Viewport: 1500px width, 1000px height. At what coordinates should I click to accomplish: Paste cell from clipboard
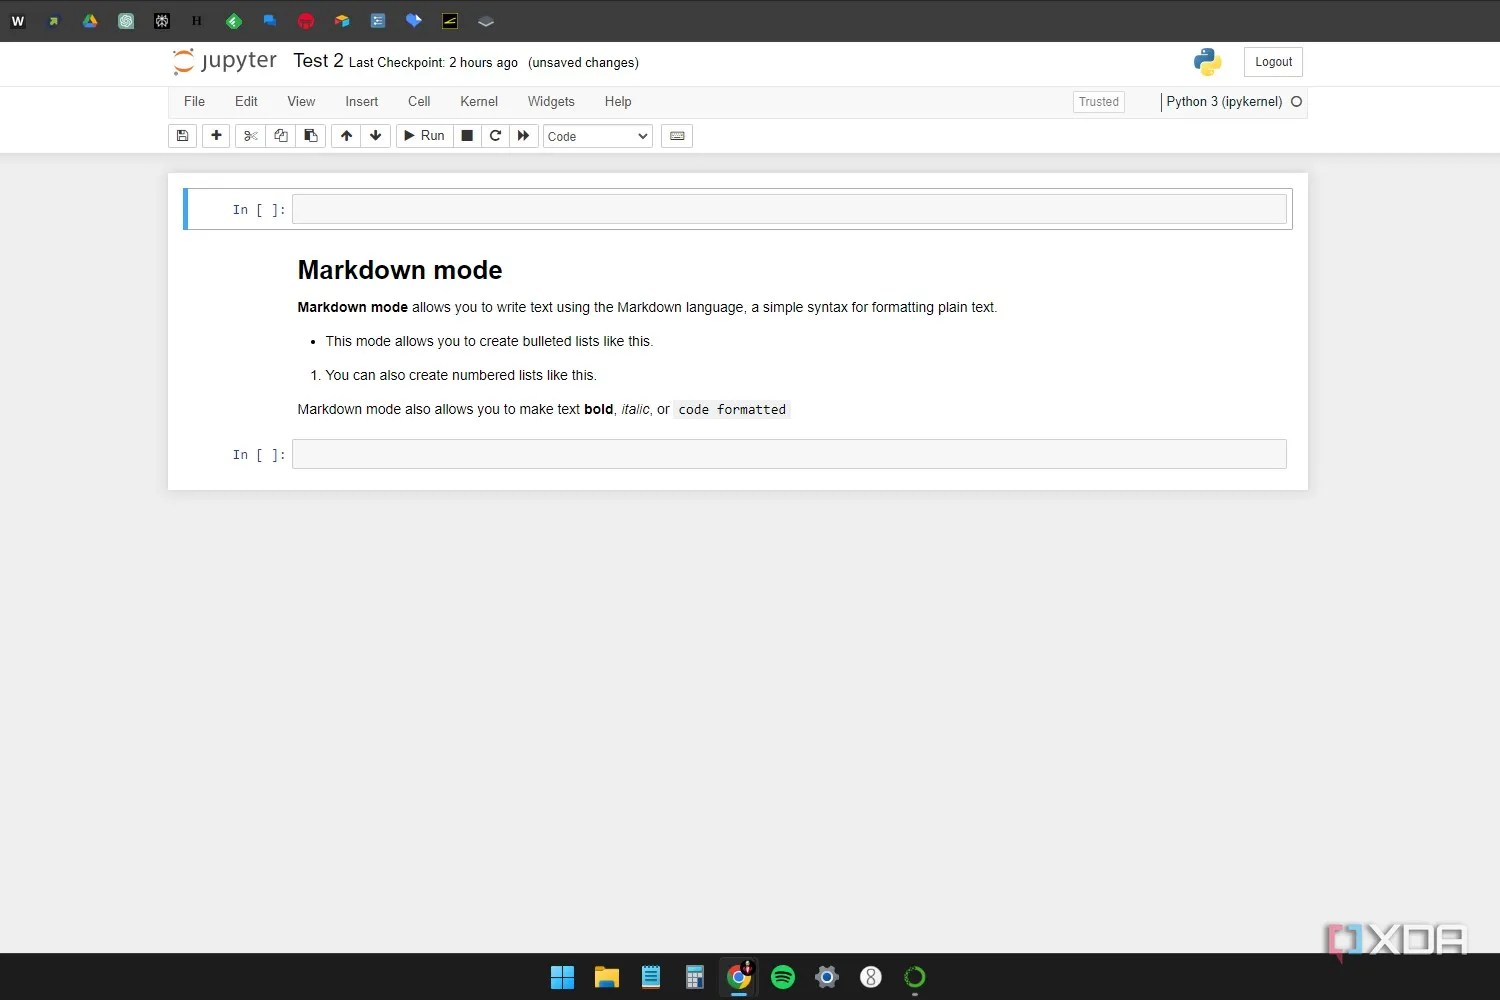(x=310, y=136)
